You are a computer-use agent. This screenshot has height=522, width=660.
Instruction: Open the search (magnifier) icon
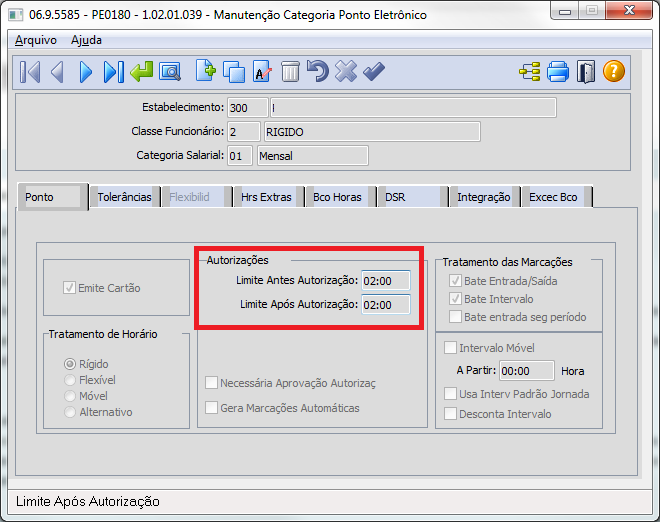[170, 72]
